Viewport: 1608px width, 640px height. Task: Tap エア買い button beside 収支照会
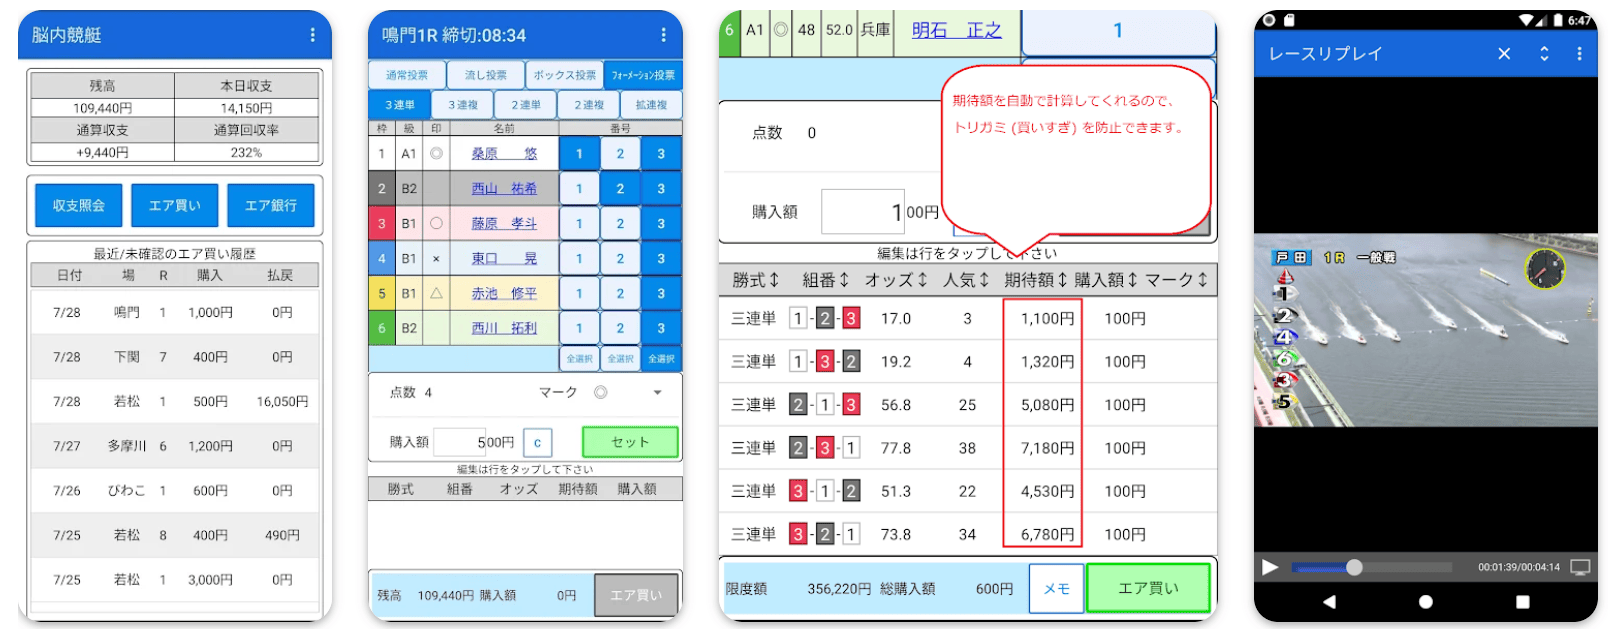(x=175, y=205)
